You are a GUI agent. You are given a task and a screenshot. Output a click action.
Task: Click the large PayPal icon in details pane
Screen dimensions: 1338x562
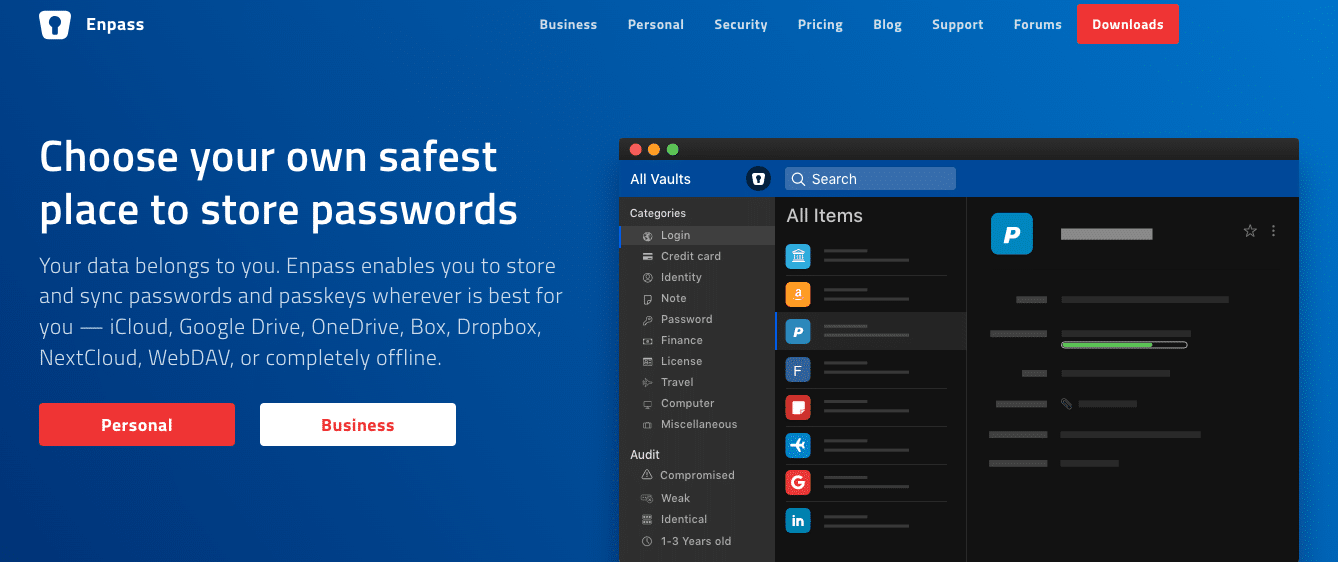point(1011,234)
